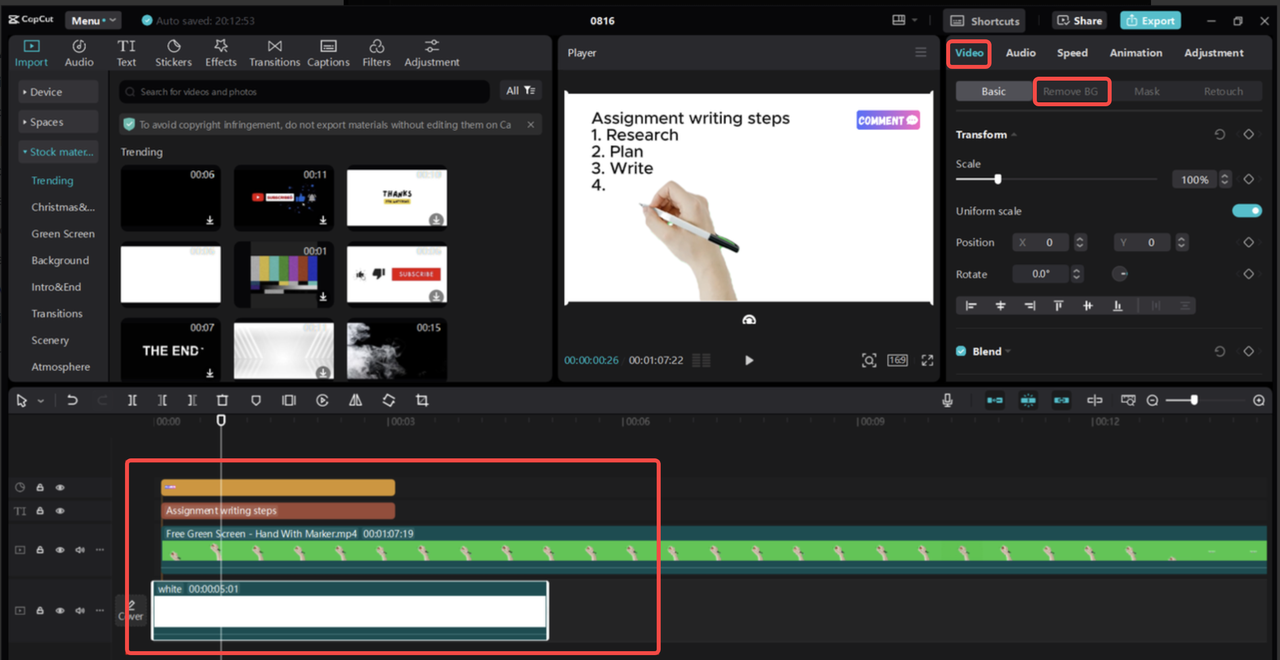Align clip to left edge
The width and height of the screenshot is (1280, 660).
point(970,306)
